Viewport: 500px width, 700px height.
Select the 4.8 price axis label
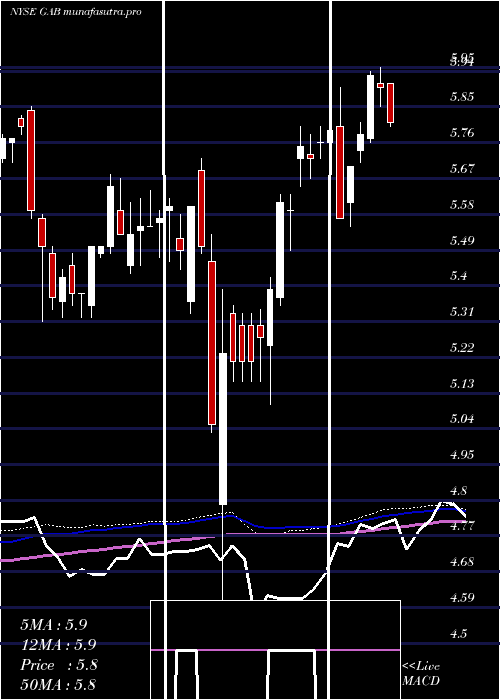pyautogui.click(x=458, y=491)
